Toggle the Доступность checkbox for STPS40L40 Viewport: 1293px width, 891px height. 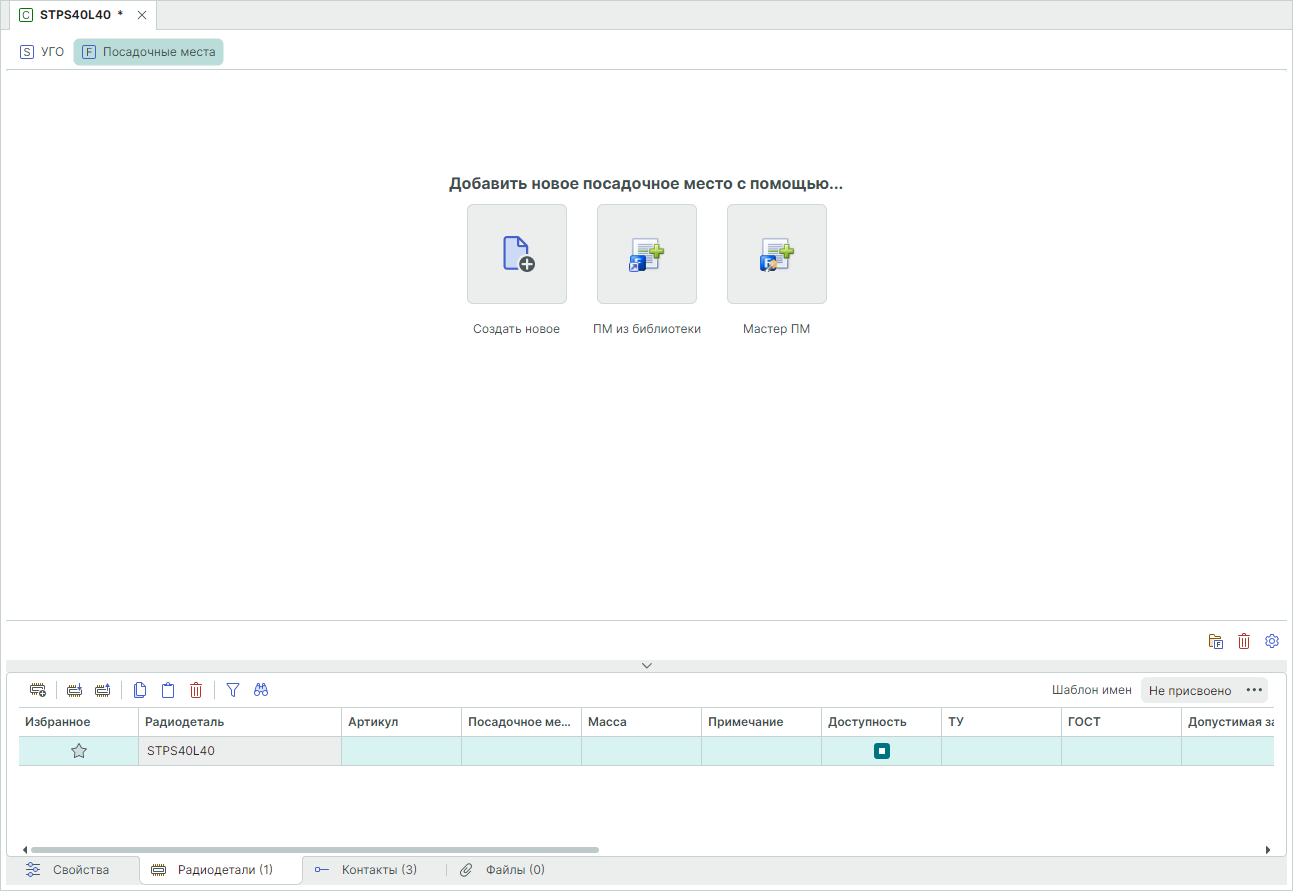click(881, 751)
